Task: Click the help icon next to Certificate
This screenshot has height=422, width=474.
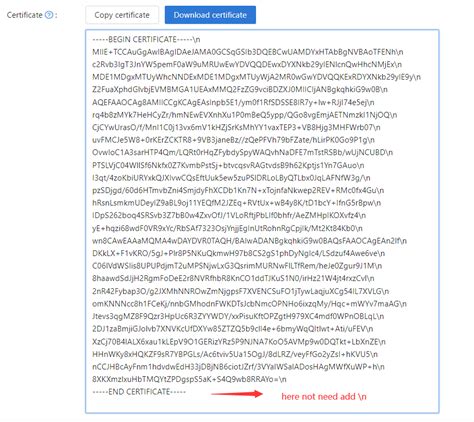Action: coord(49,15)
